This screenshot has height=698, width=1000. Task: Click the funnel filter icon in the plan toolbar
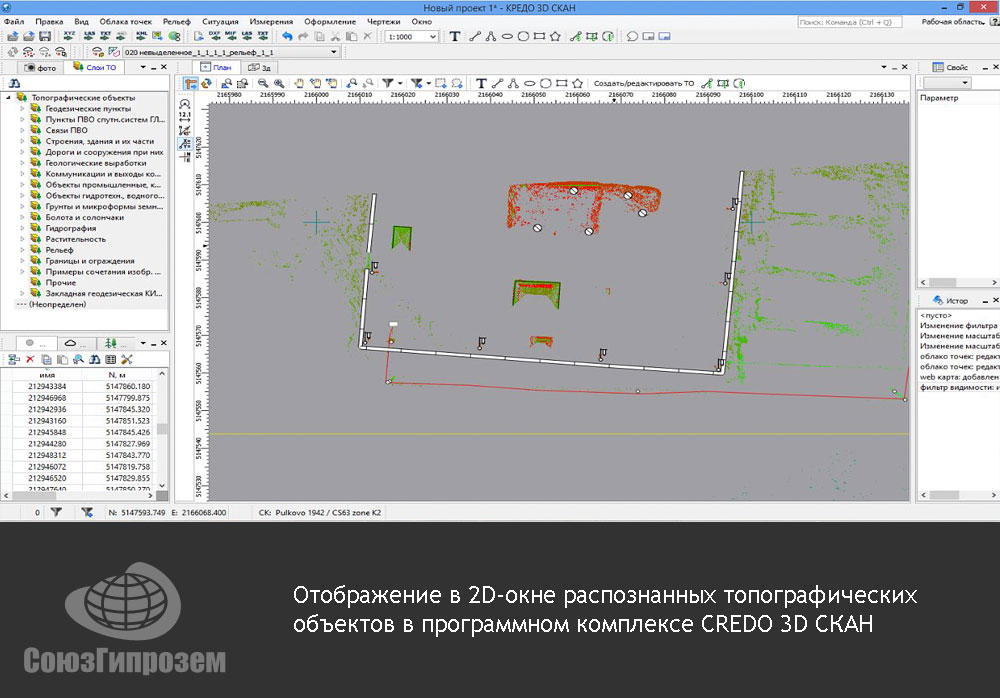pyautogui.click(x=387, y=84)
